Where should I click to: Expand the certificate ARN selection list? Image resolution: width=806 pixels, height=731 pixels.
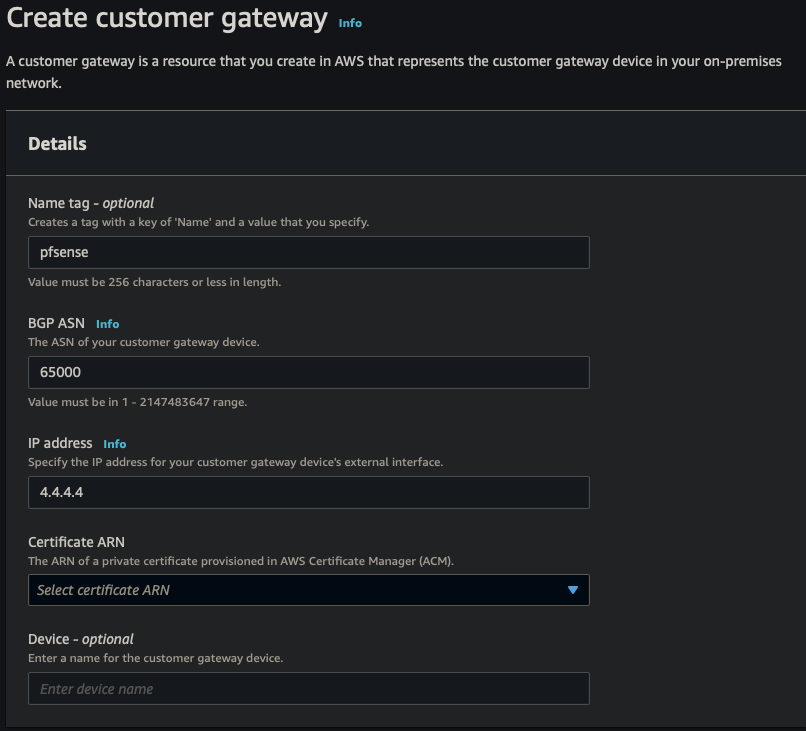pos(307,590)
